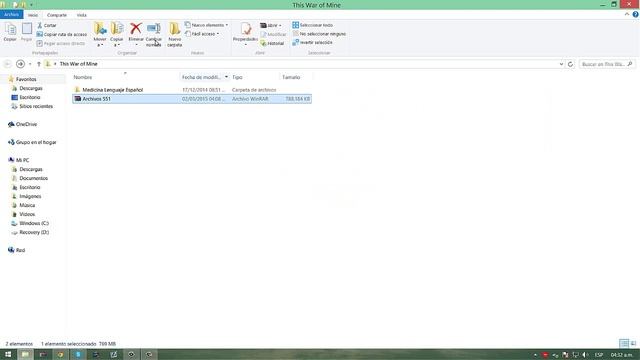Click the Propiedades icon
Viewport: 640px width, 360px height.
tap(246, 29)
